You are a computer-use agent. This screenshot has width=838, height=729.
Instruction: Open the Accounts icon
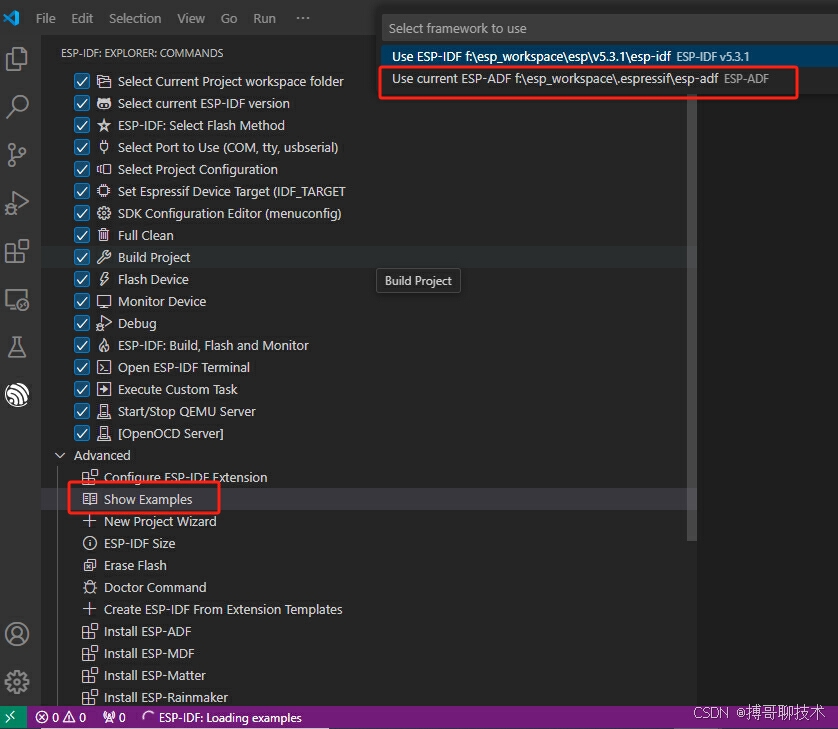(x=17, y=634)
